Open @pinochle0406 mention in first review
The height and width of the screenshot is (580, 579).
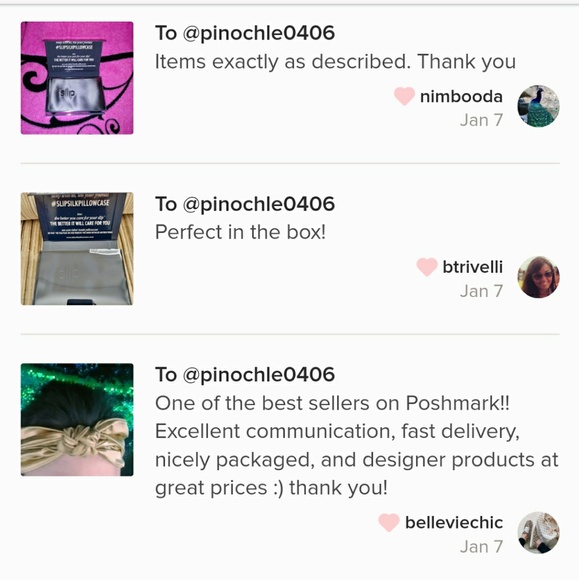click(259, 33)
